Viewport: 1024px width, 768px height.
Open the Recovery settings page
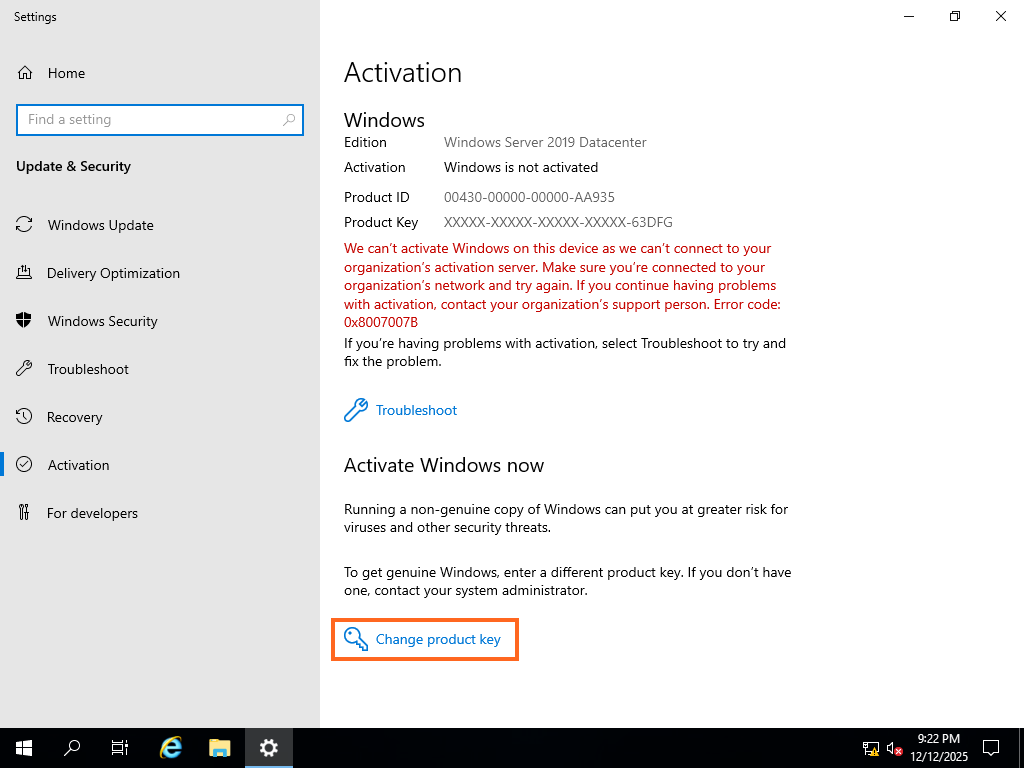(x=75, y=417)
